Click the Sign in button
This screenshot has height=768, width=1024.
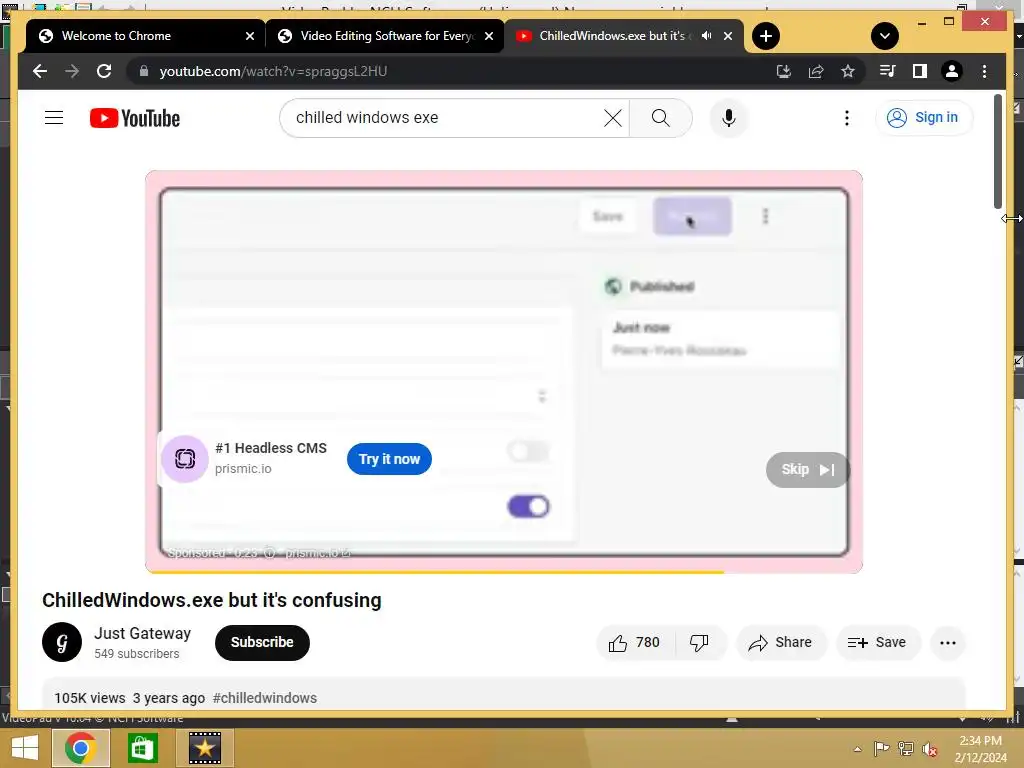click(x=924, y=118)
